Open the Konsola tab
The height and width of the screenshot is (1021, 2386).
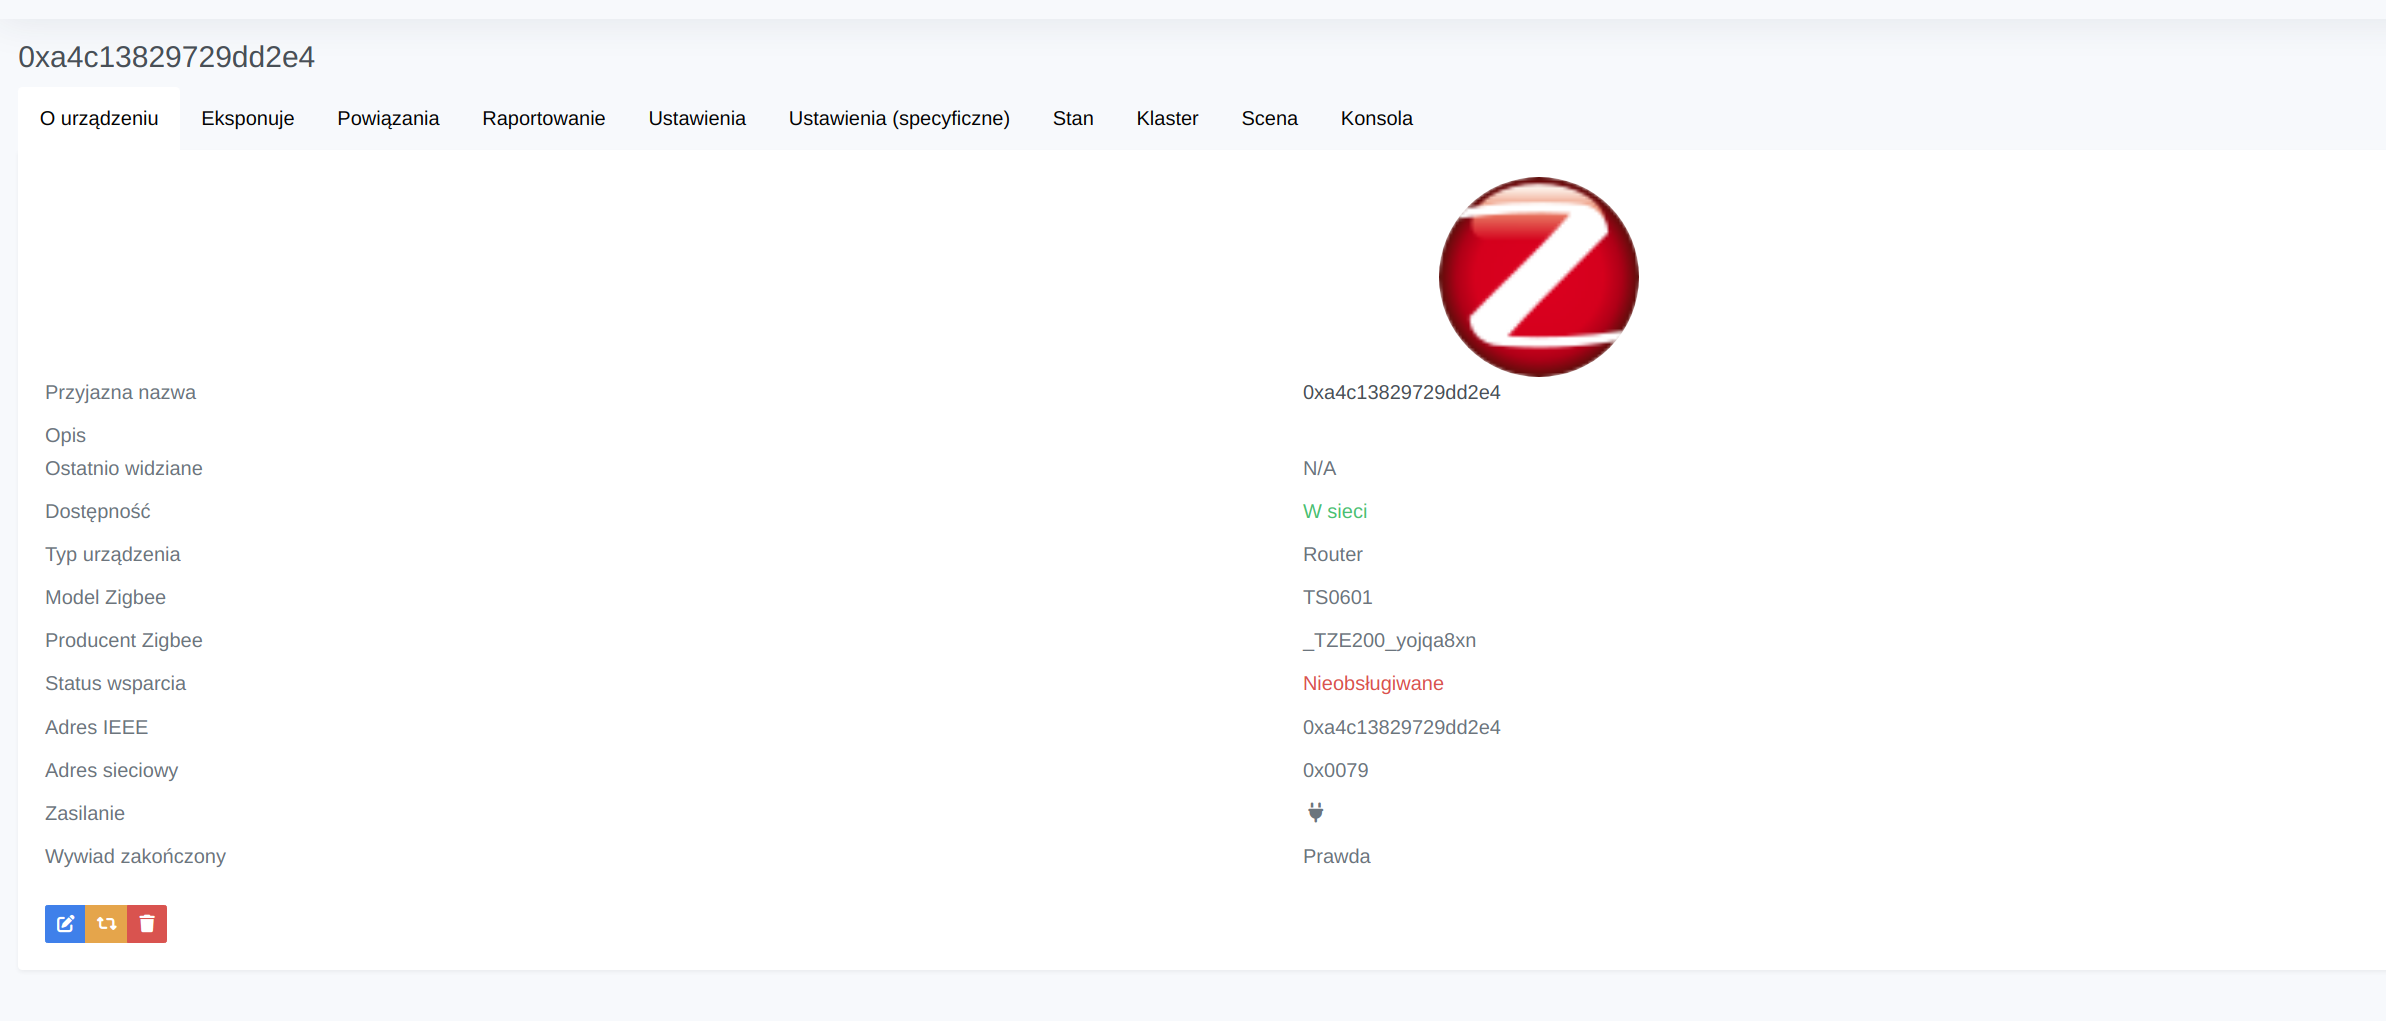1376,118
